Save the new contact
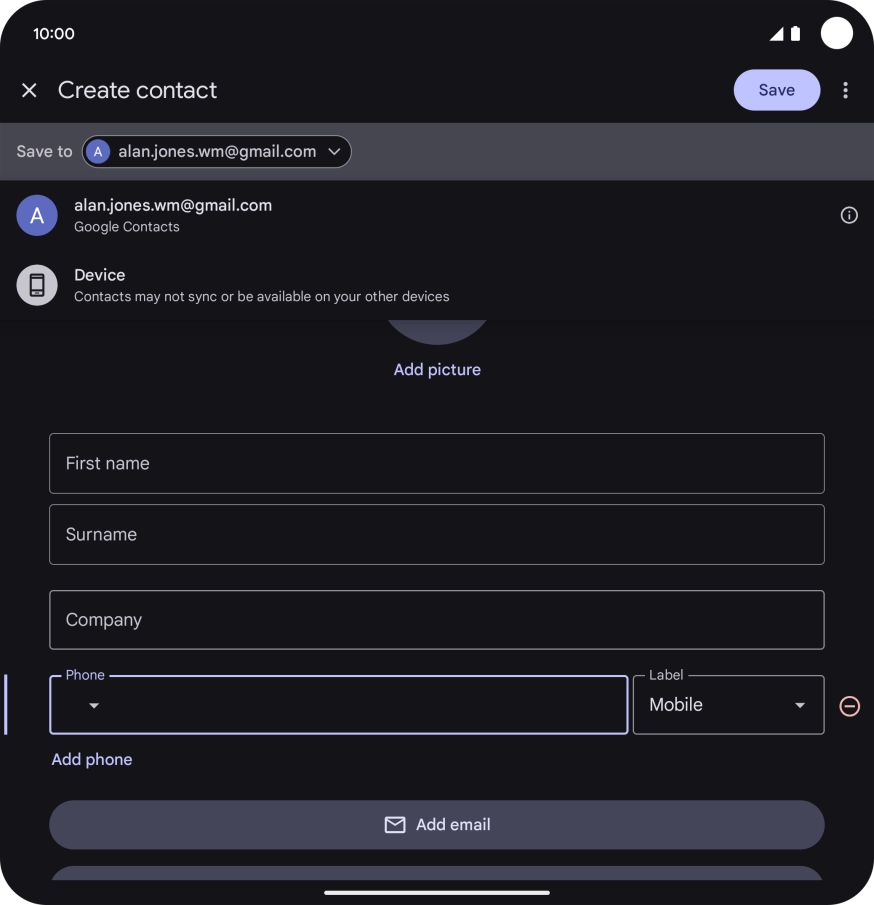This screenshot has width=874, height=905. click(777, 90)
